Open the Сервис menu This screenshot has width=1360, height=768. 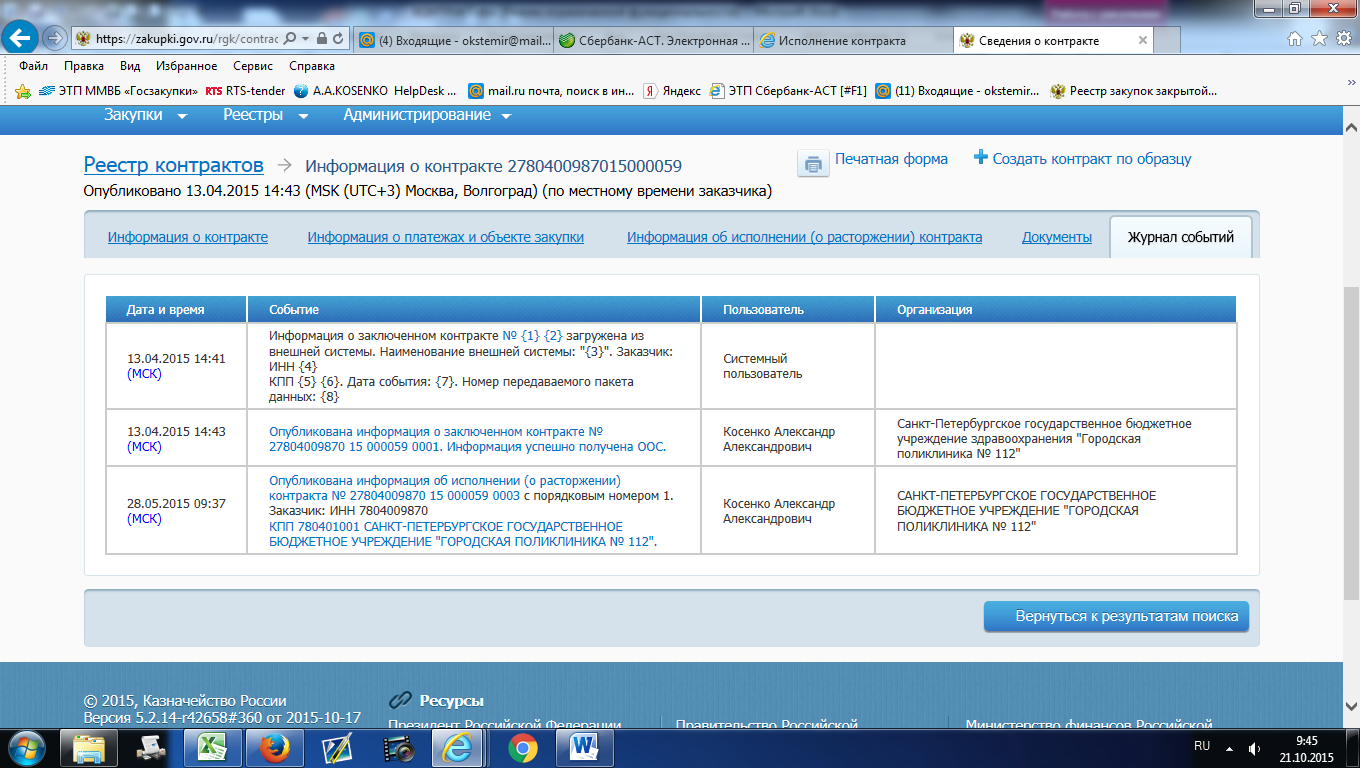[x=253, y=66]
